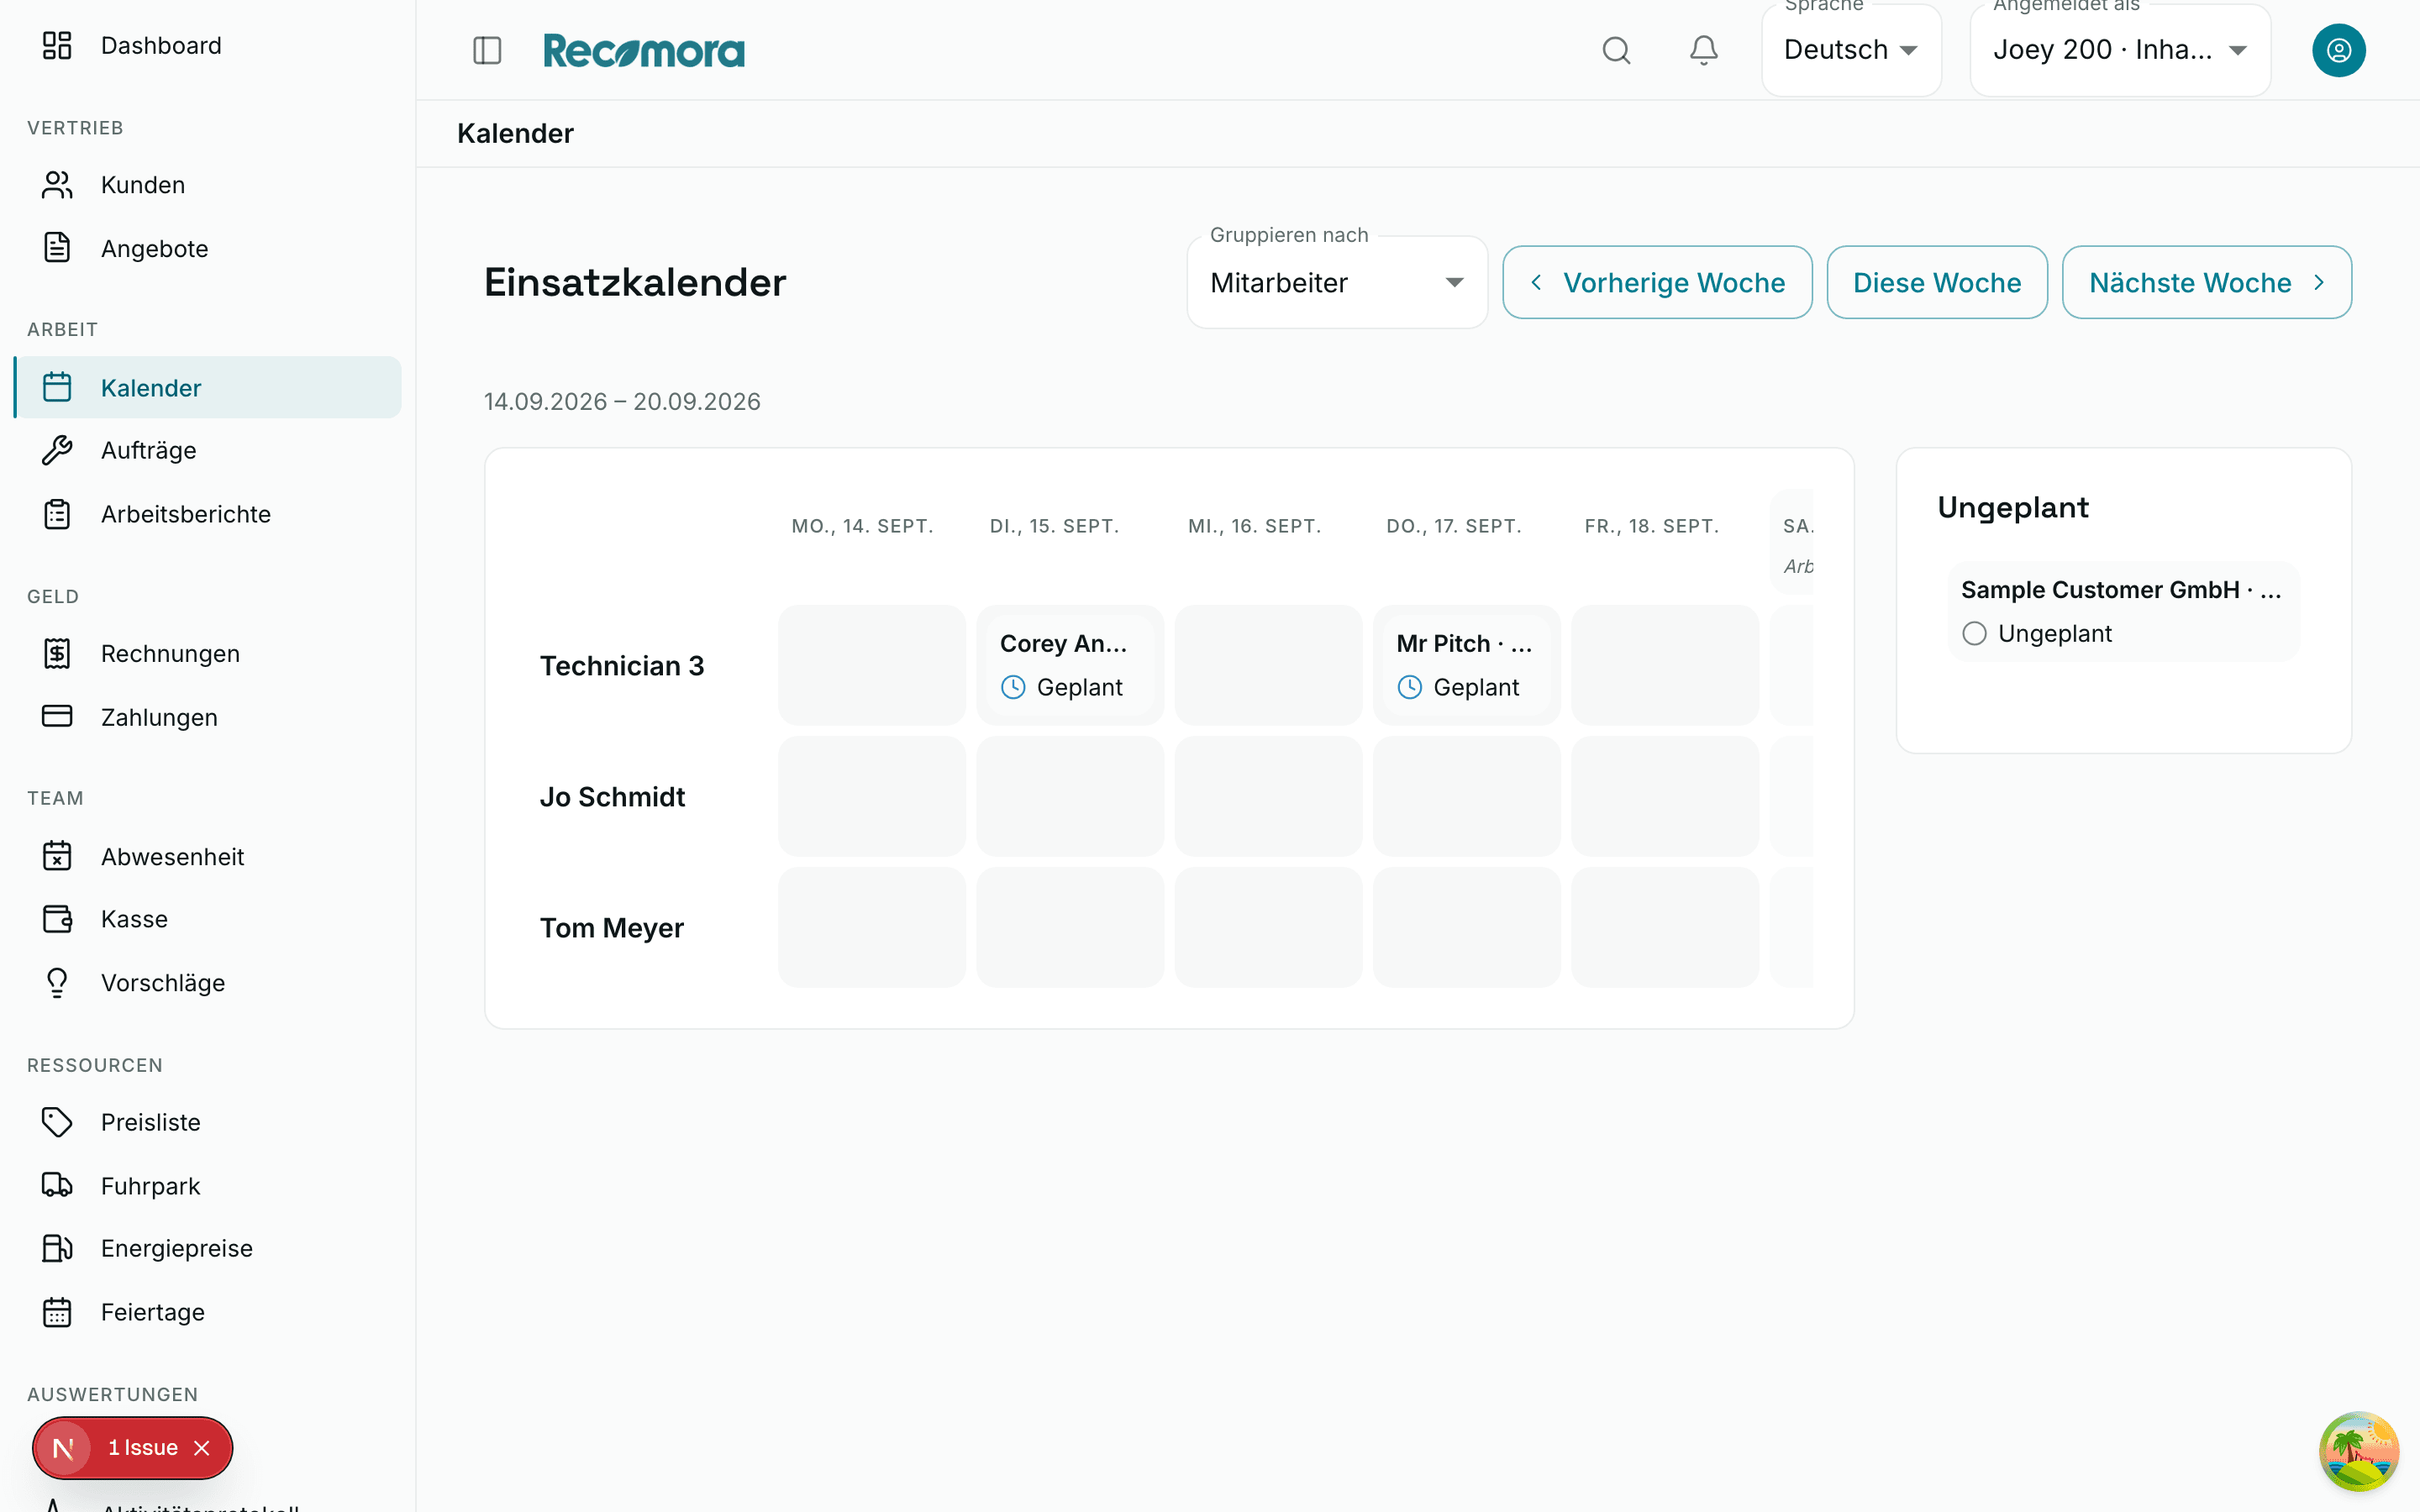
Task: Open the Rechnungen menu item
Action: point(208,653)
